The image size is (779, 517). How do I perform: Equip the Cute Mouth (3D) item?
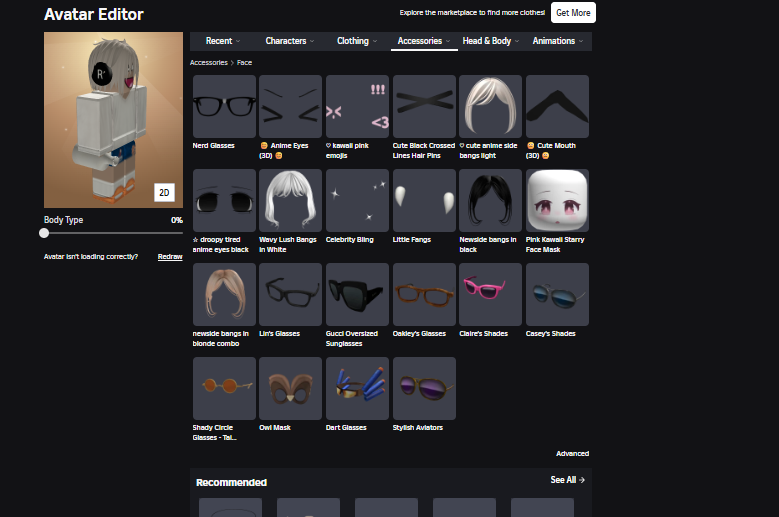[x=557, y=106]
